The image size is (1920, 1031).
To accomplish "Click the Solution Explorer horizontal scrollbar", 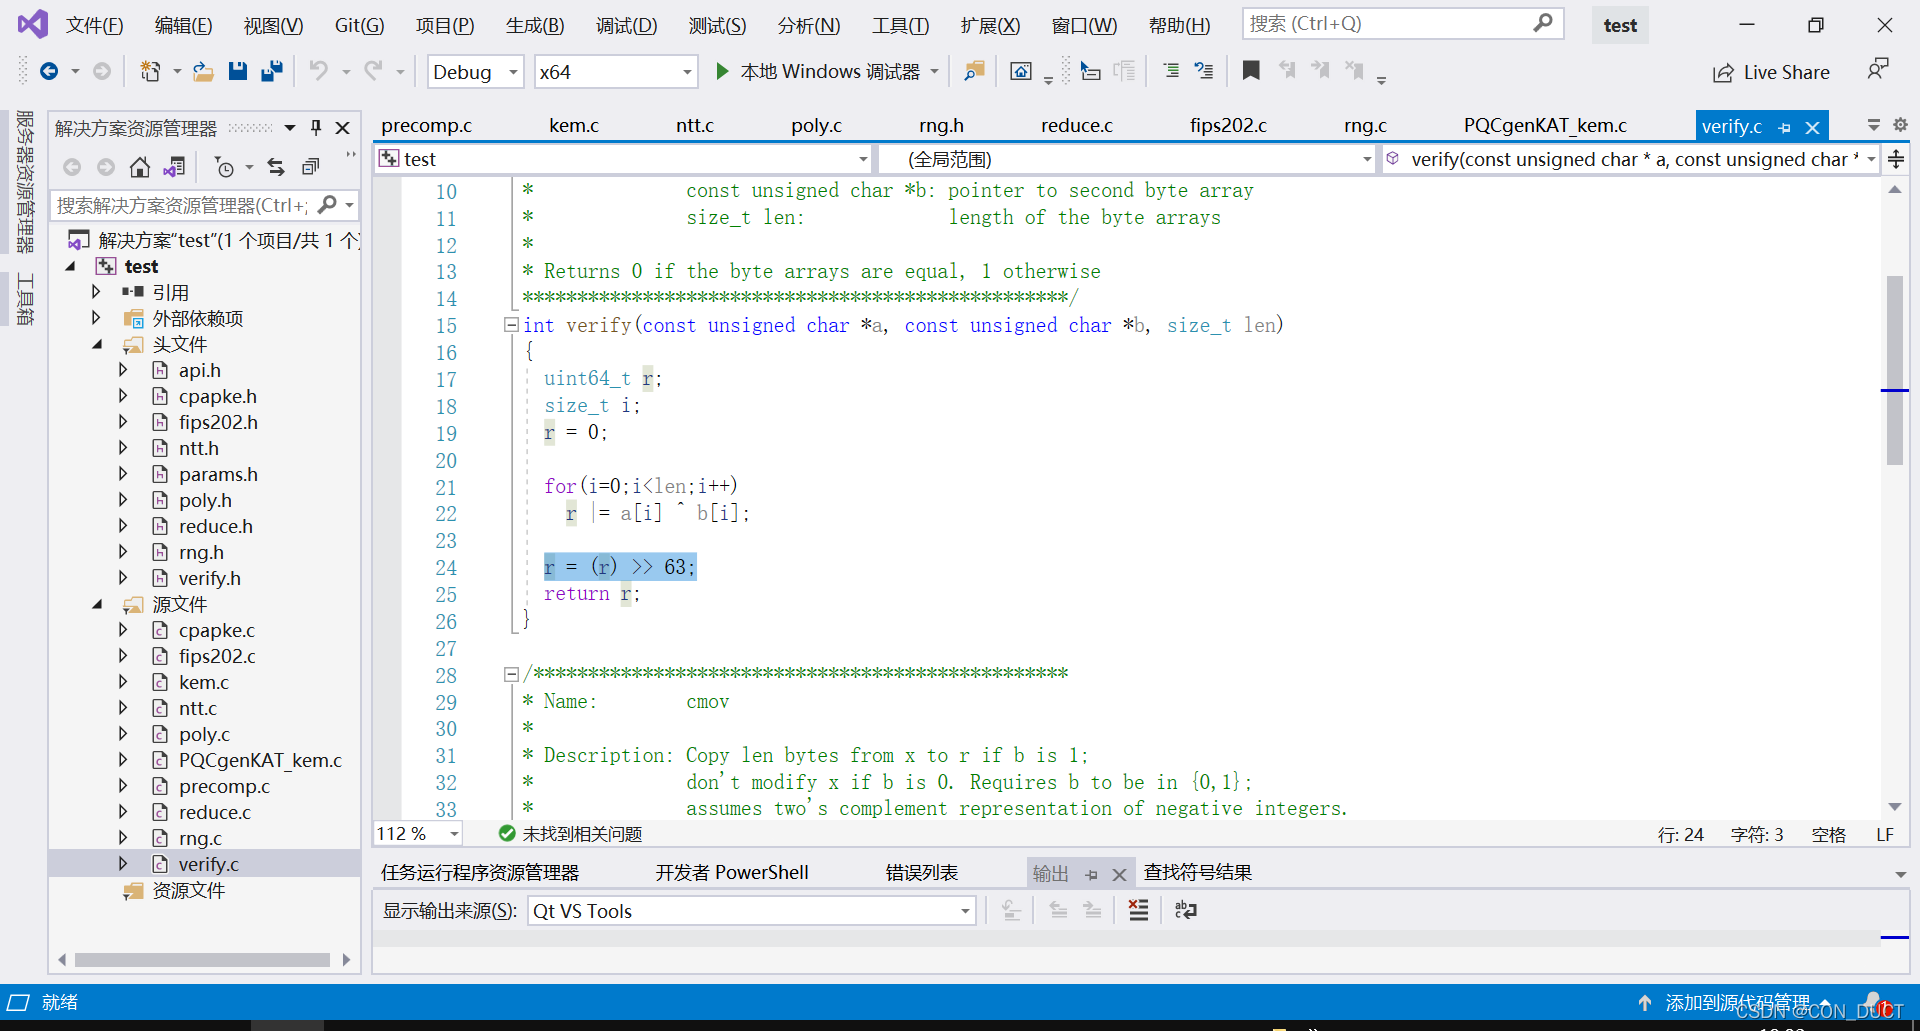I will (x=203, y=960).
